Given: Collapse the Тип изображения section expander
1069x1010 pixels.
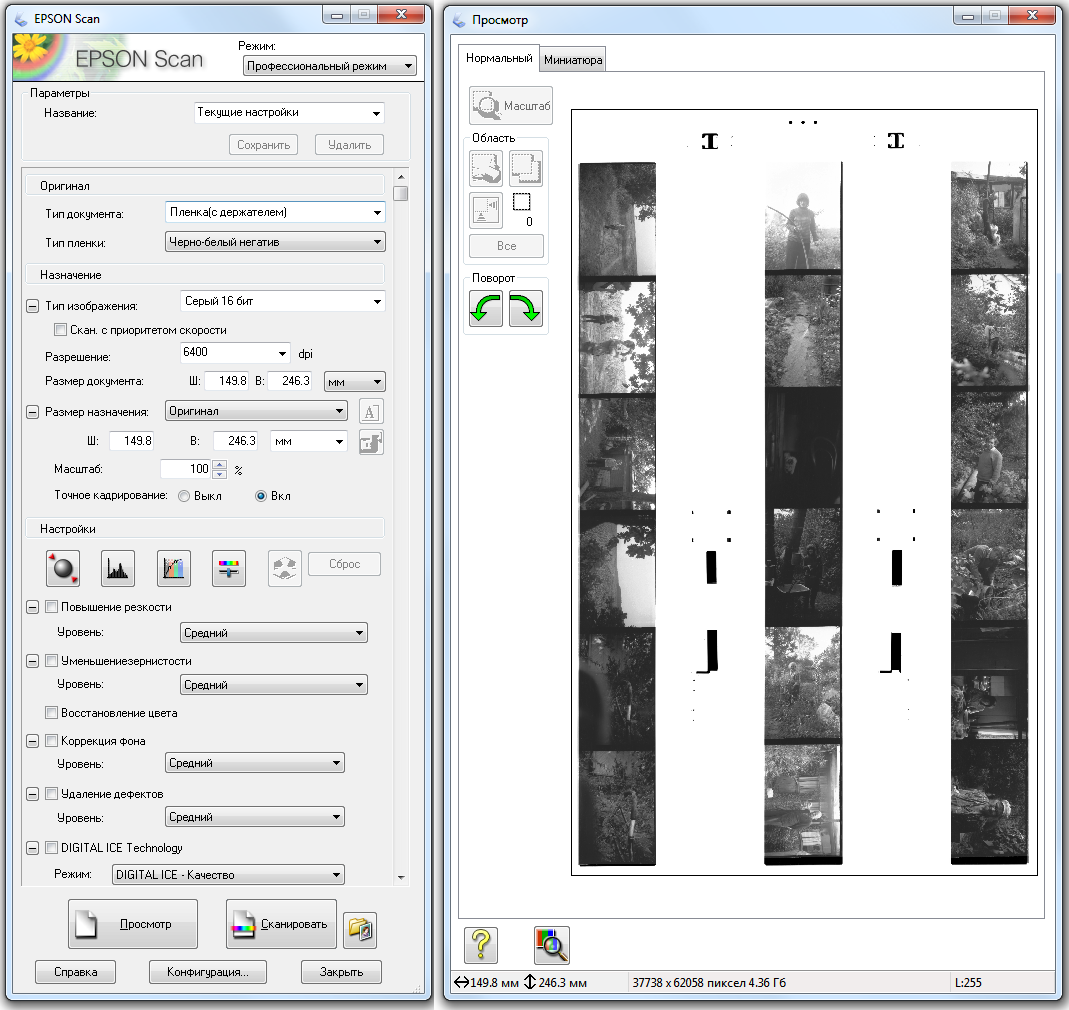Looking at the screenshot, I should tap(32, 306).
